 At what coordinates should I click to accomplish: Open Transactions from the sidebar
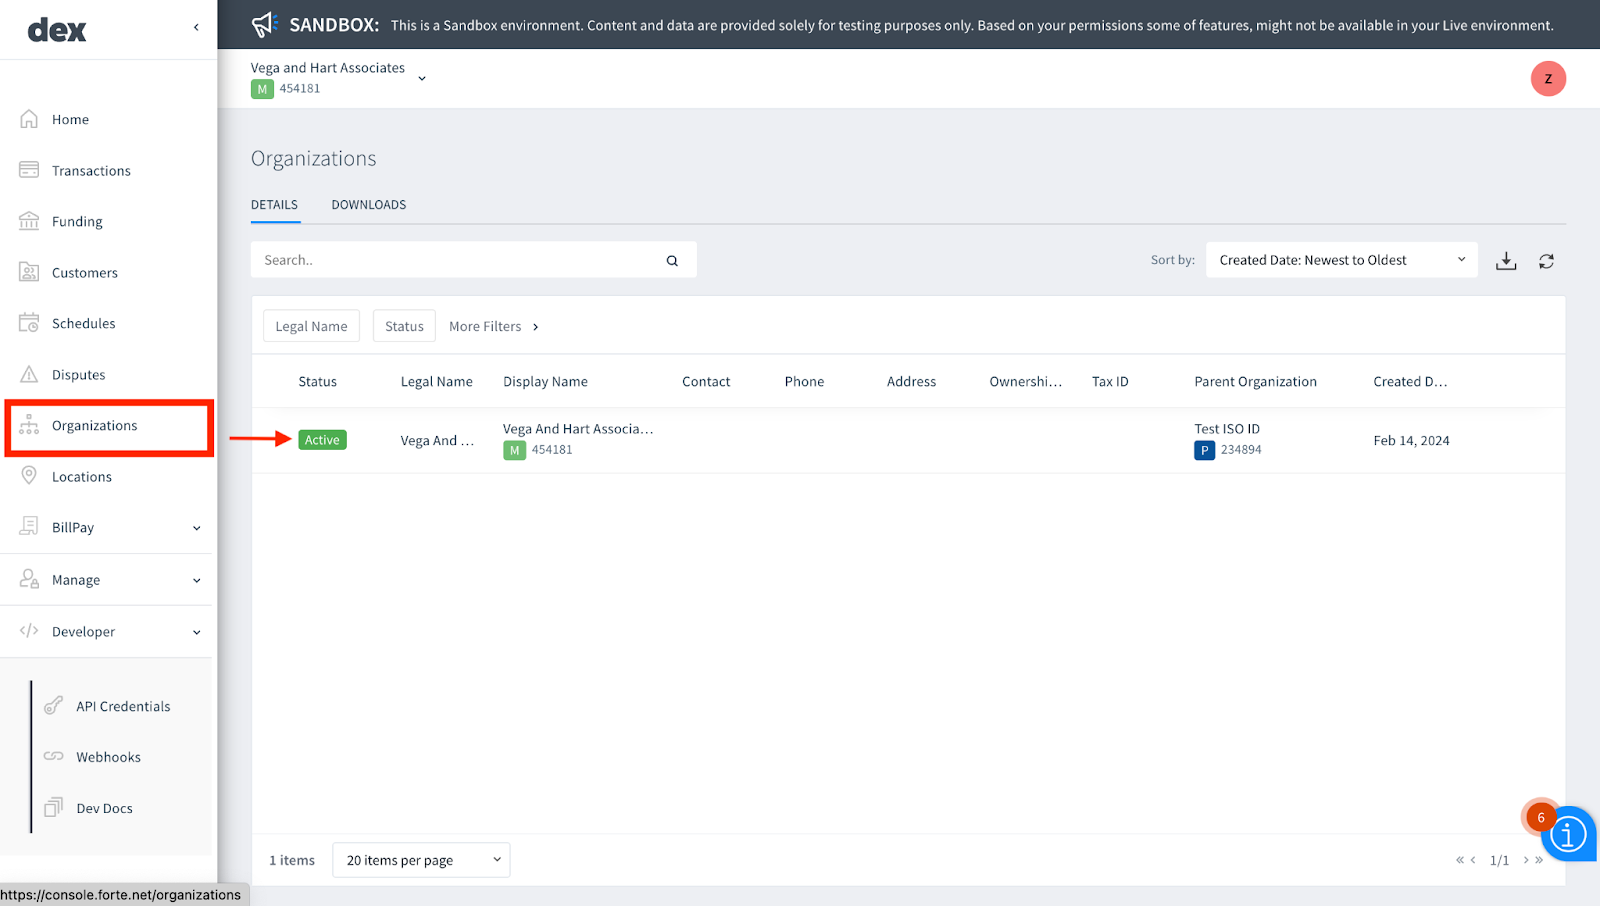[30, 170]
